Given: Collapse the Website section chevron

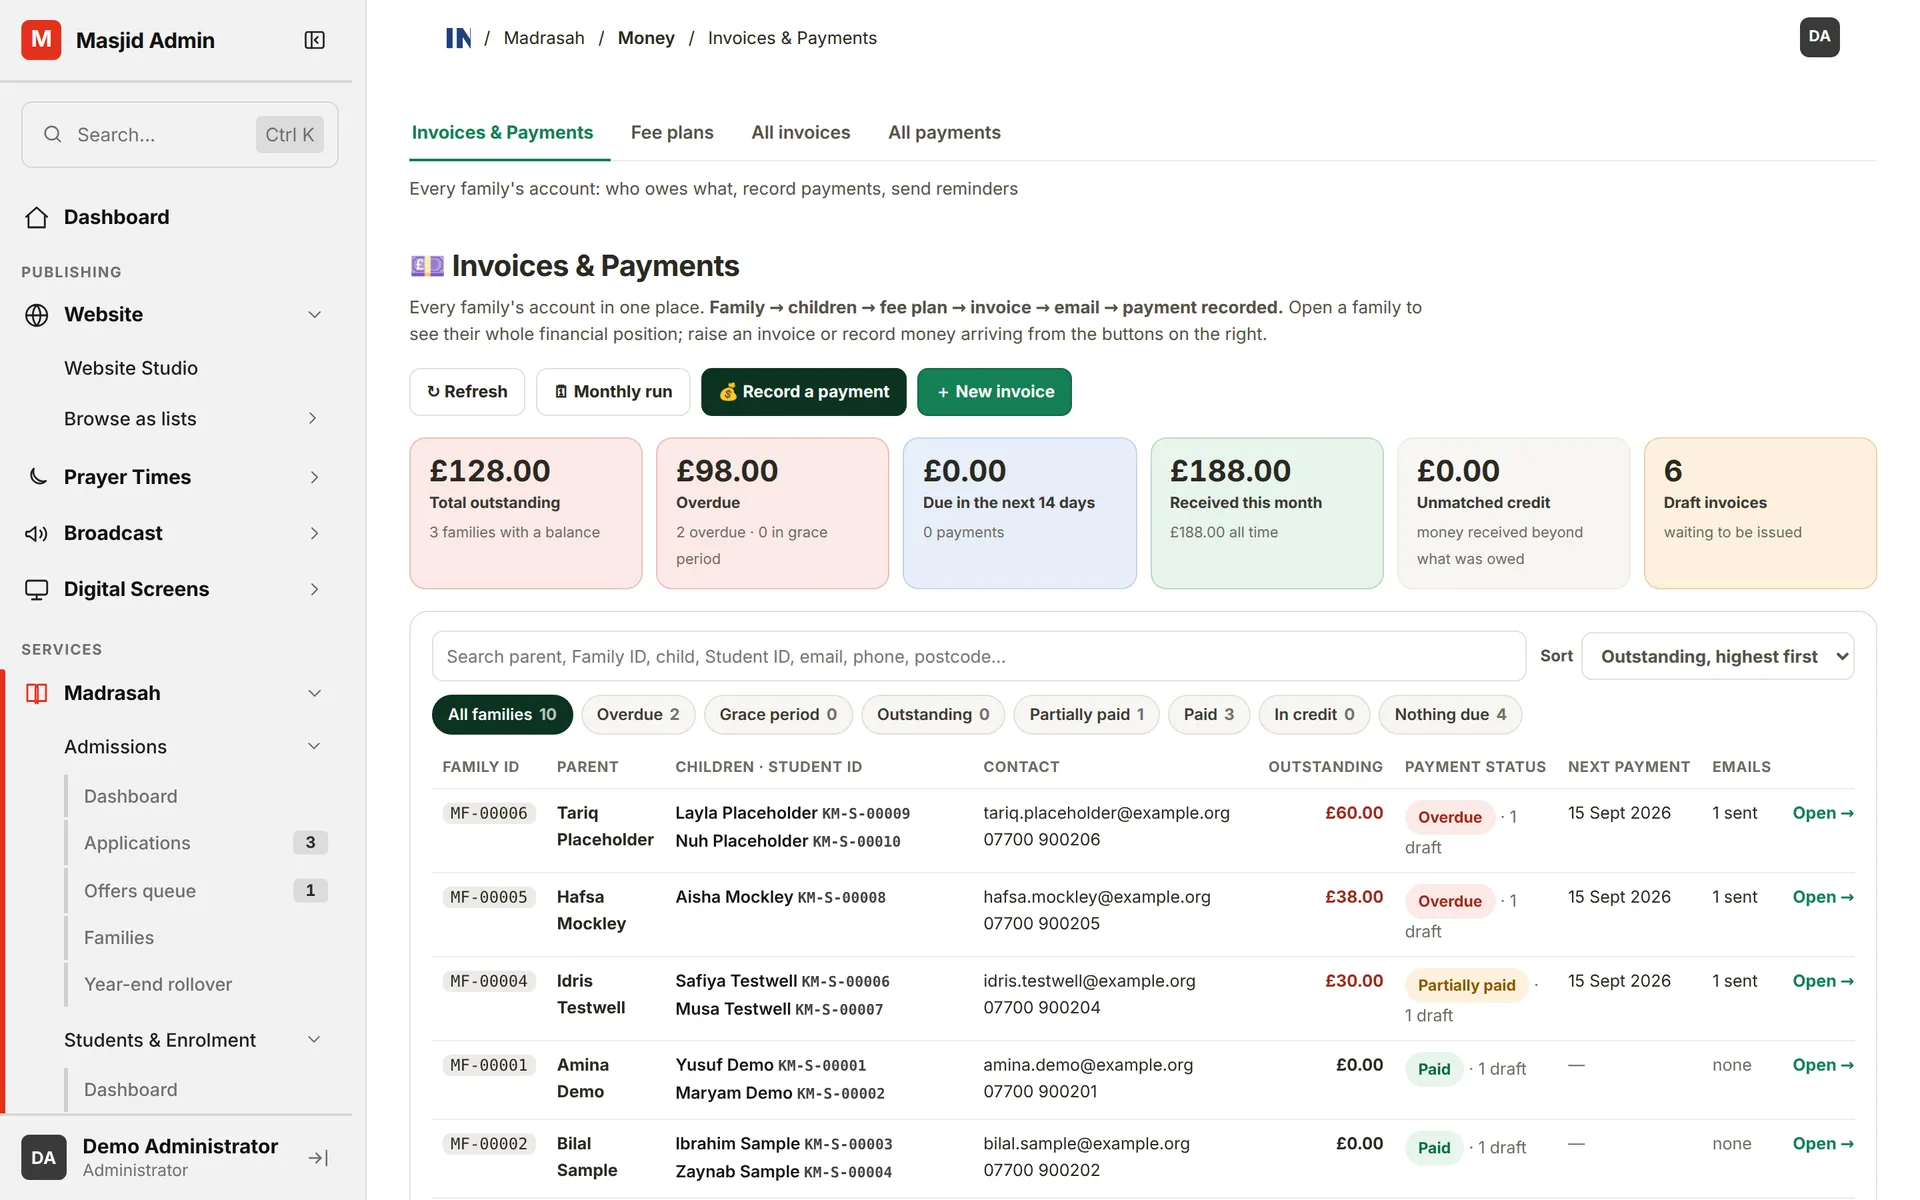Looking at the screenshot, I should (x=314, y=315).
